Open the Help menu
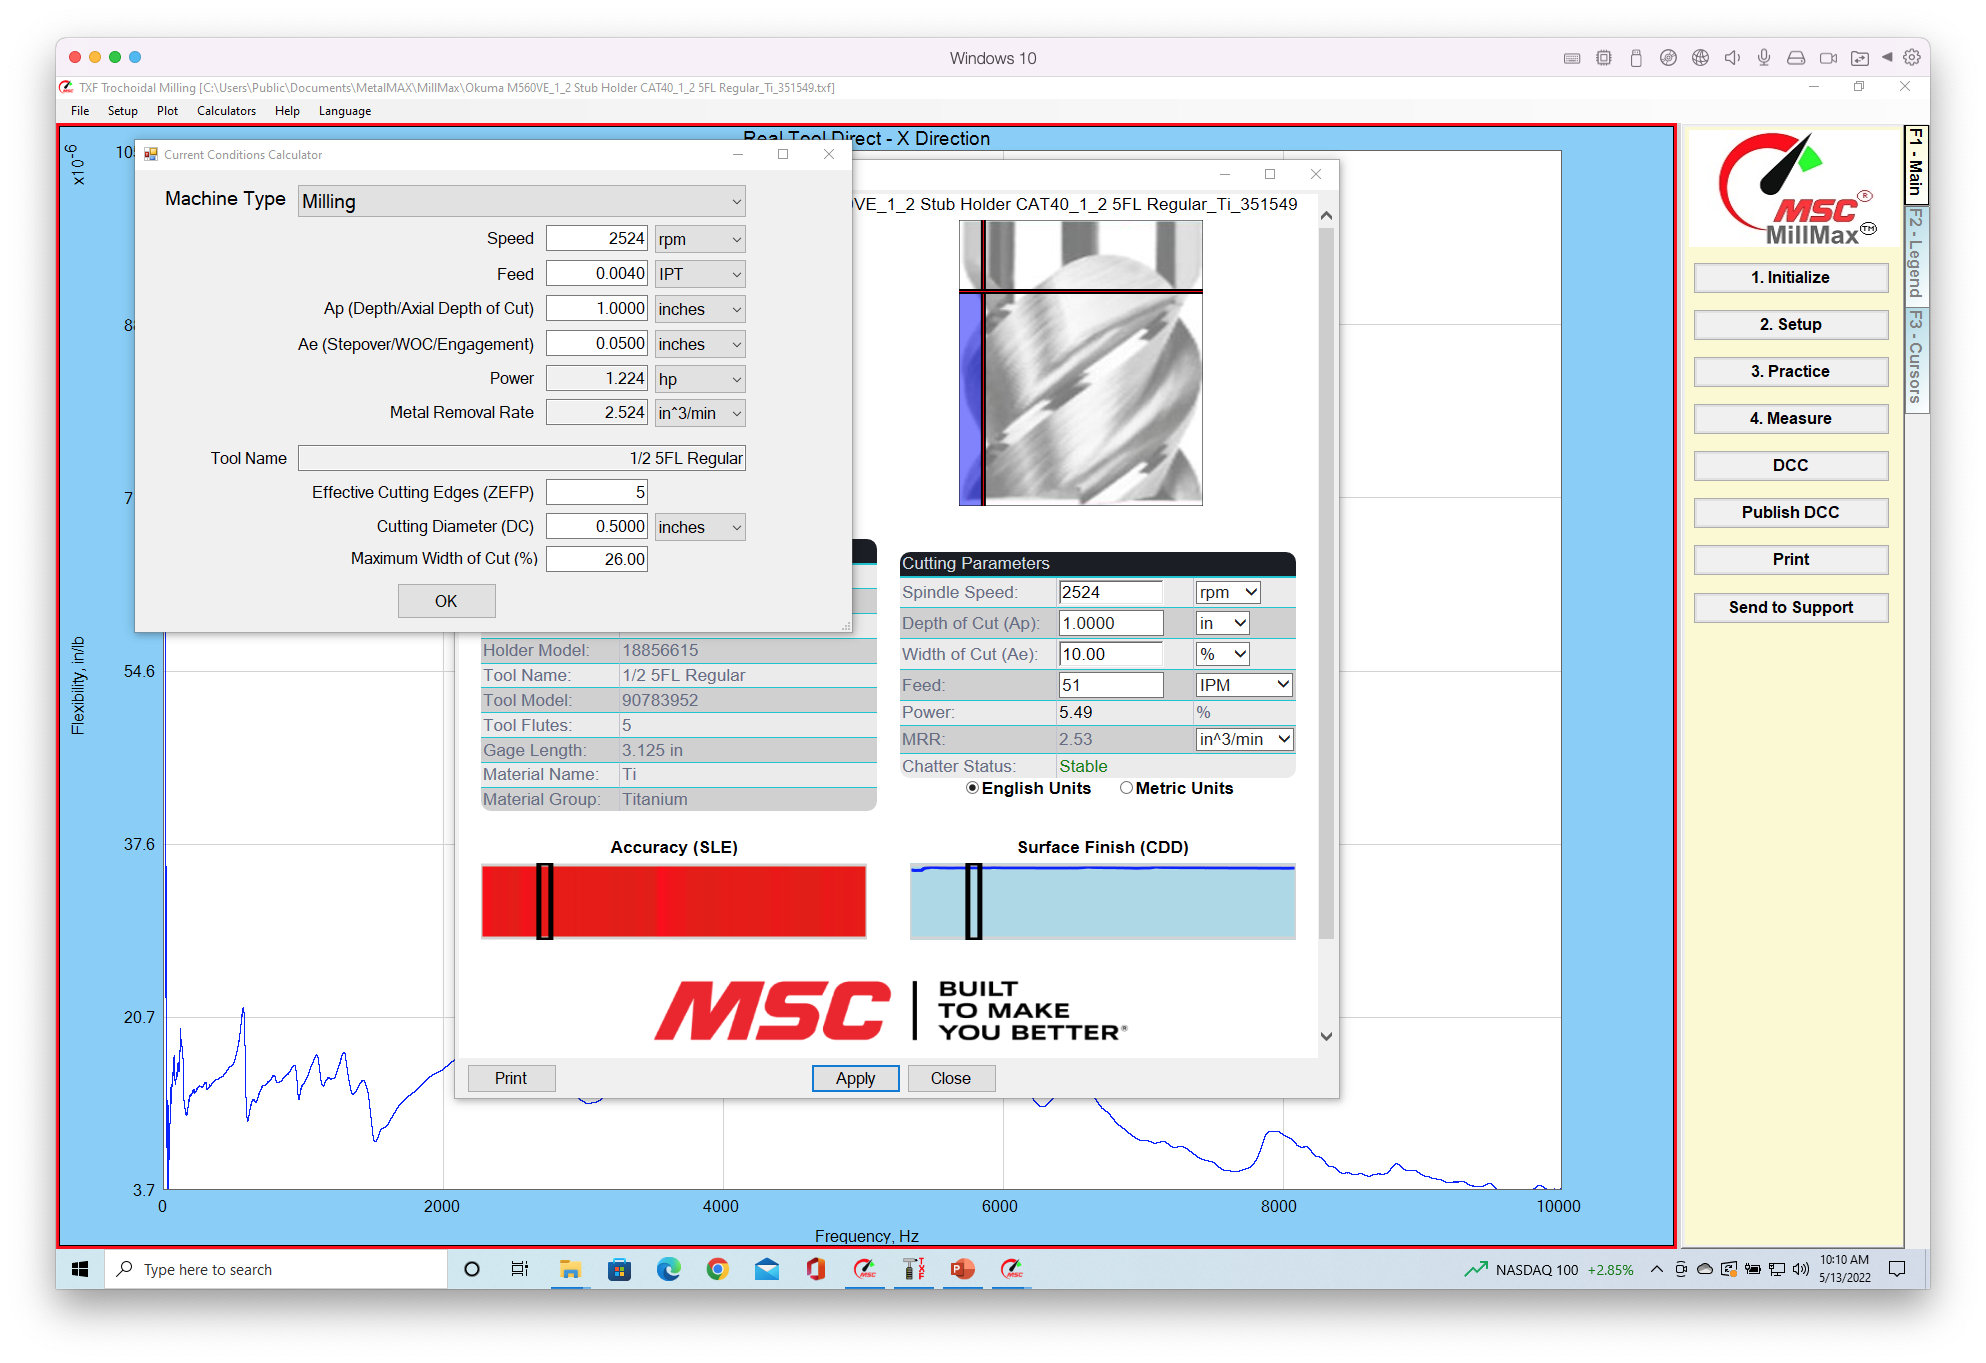 pos(287,111)
